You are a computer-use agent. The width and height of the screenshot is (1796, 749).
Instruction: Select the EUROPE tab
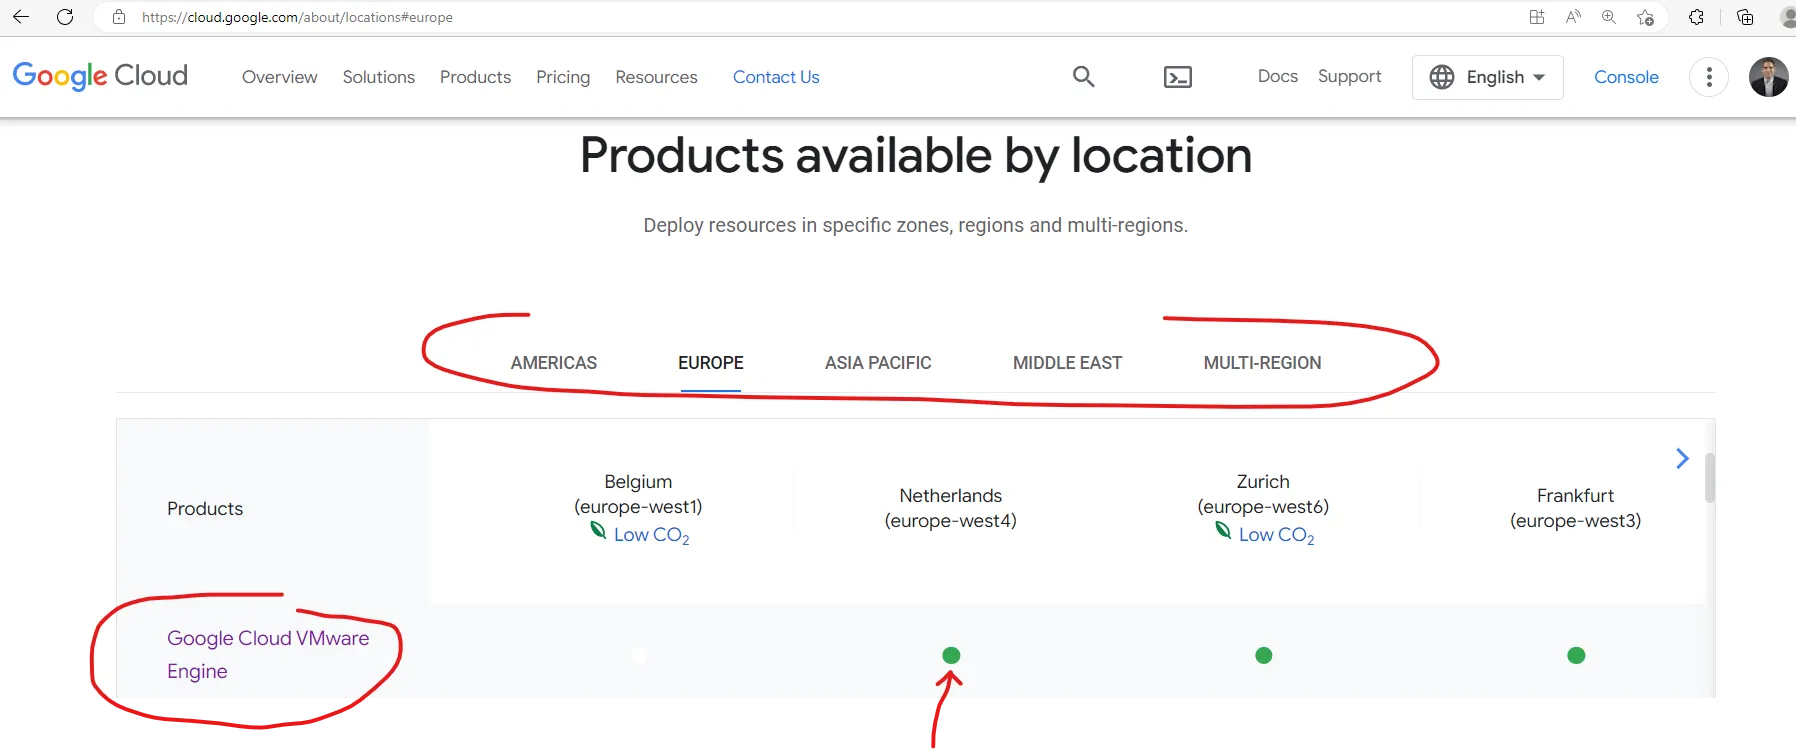click(711, 363)
